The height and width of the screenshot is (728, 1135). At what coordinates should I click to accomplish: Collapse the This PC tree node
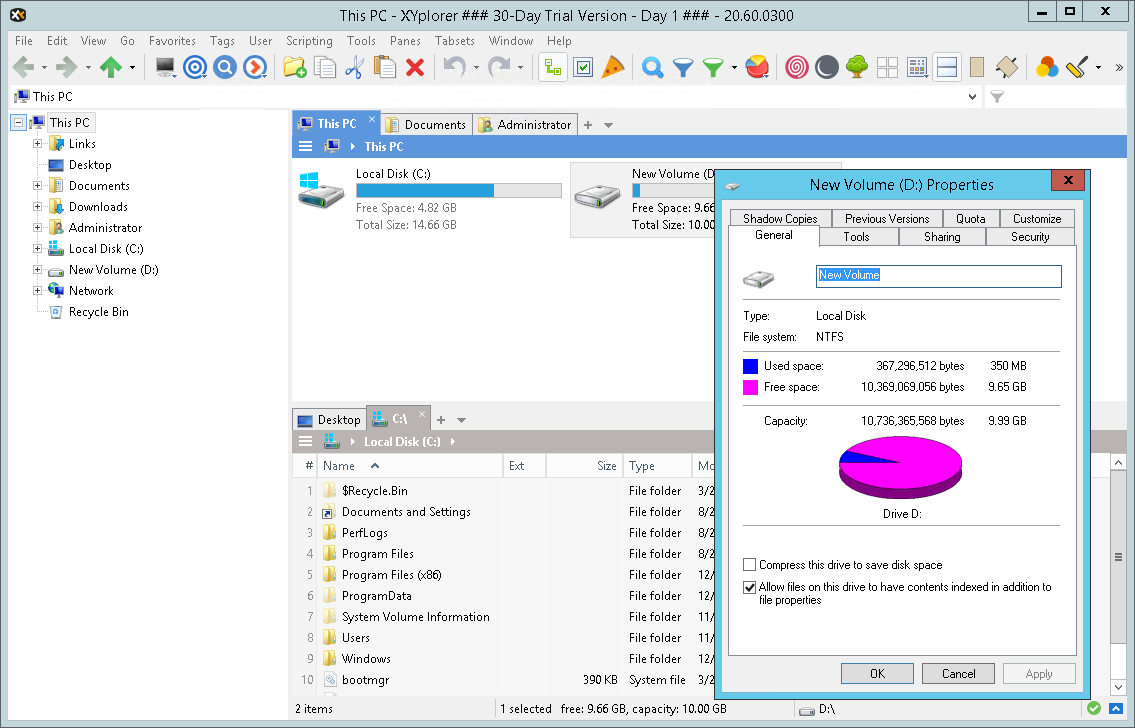(x=19, y=122)
